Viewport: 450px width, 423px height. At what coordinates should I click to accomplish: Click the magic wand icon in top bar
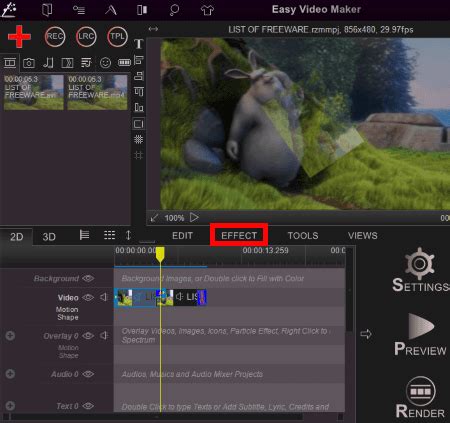coord(9,9)
